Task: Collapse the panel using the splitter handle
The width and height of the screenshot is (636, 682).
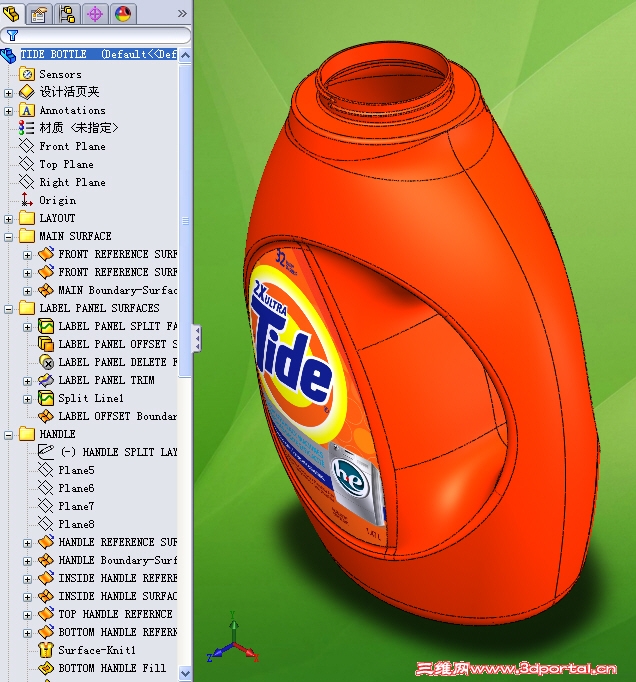Action: [x=197, y=338]
